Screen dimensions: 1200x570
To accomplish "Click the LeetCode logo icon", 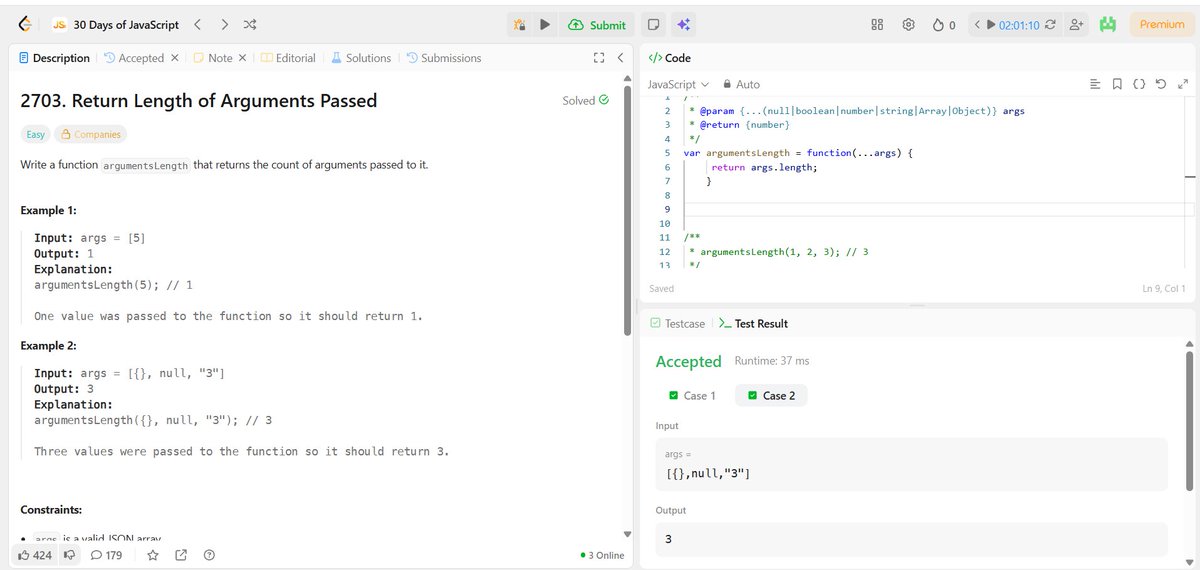I will coord(24,24).
